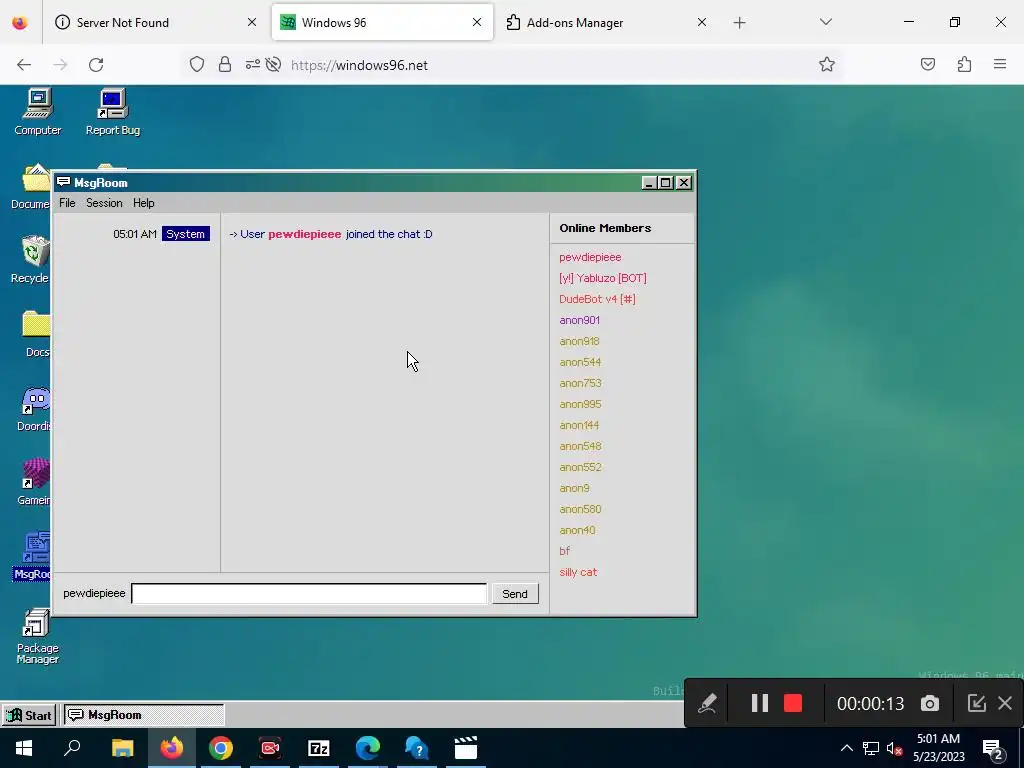Switch to the Add-ons Manager tab
Viewport: 1024px width, 768px height.
point(604,22)
